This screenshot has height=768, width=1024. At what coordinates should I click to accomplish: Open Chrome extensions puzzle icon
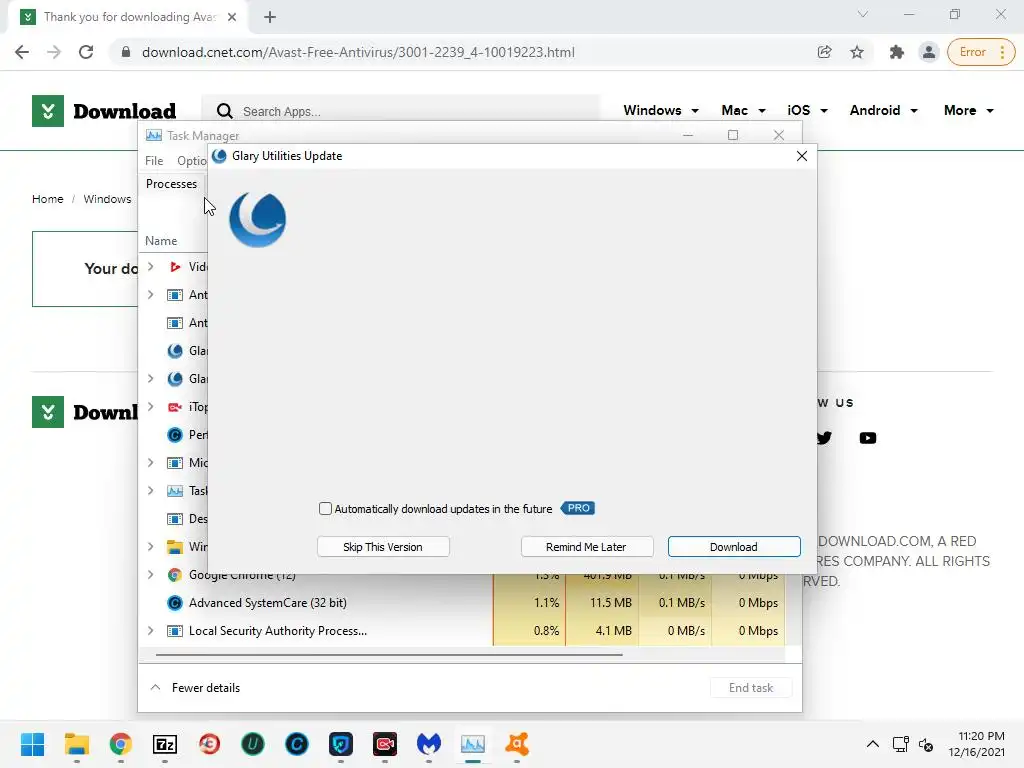tap(897, 52)
